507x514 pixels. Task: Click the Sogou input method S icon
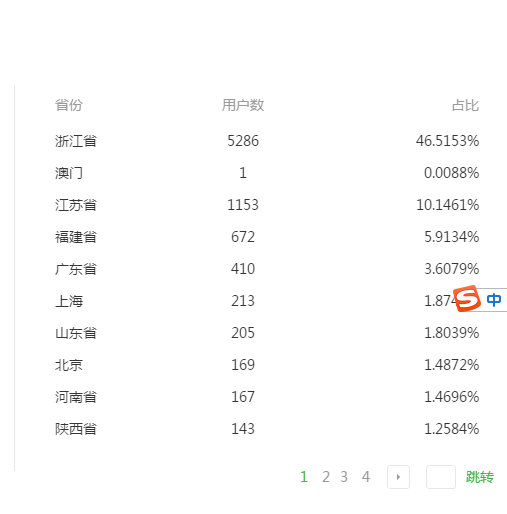click(467, 299)
